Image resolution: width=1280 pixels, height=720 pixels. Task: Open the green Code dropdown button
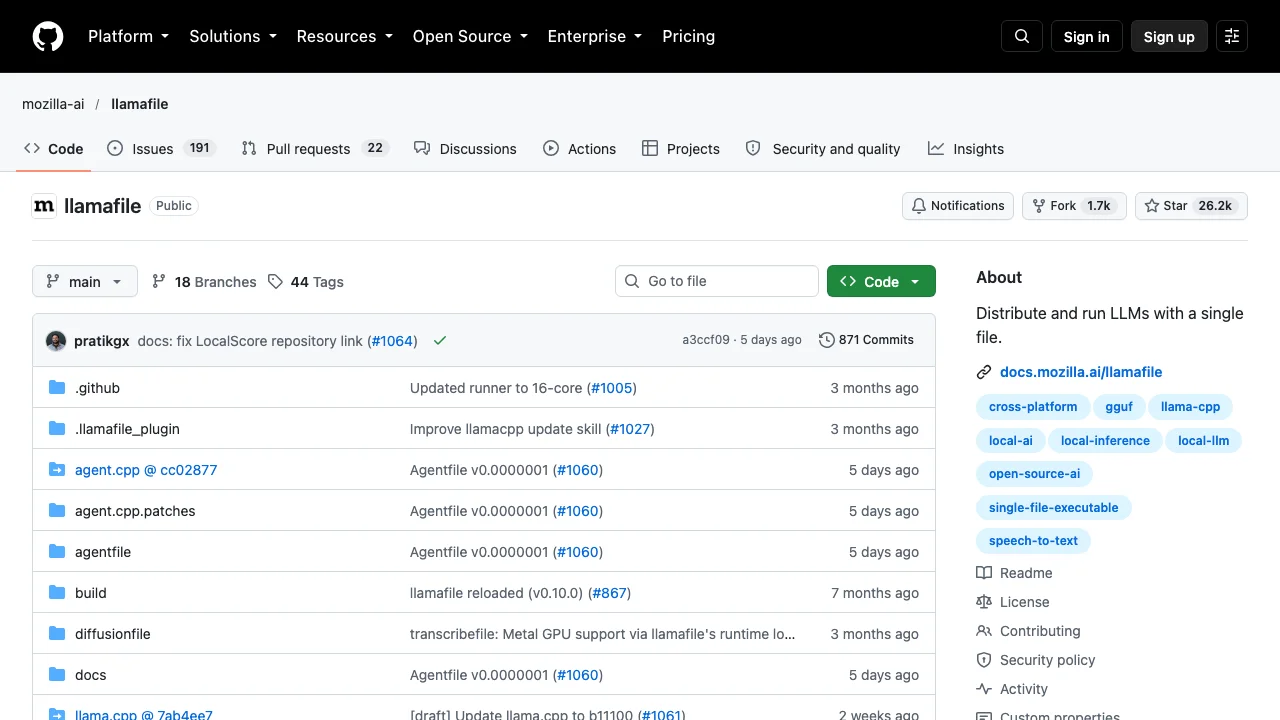881,282
